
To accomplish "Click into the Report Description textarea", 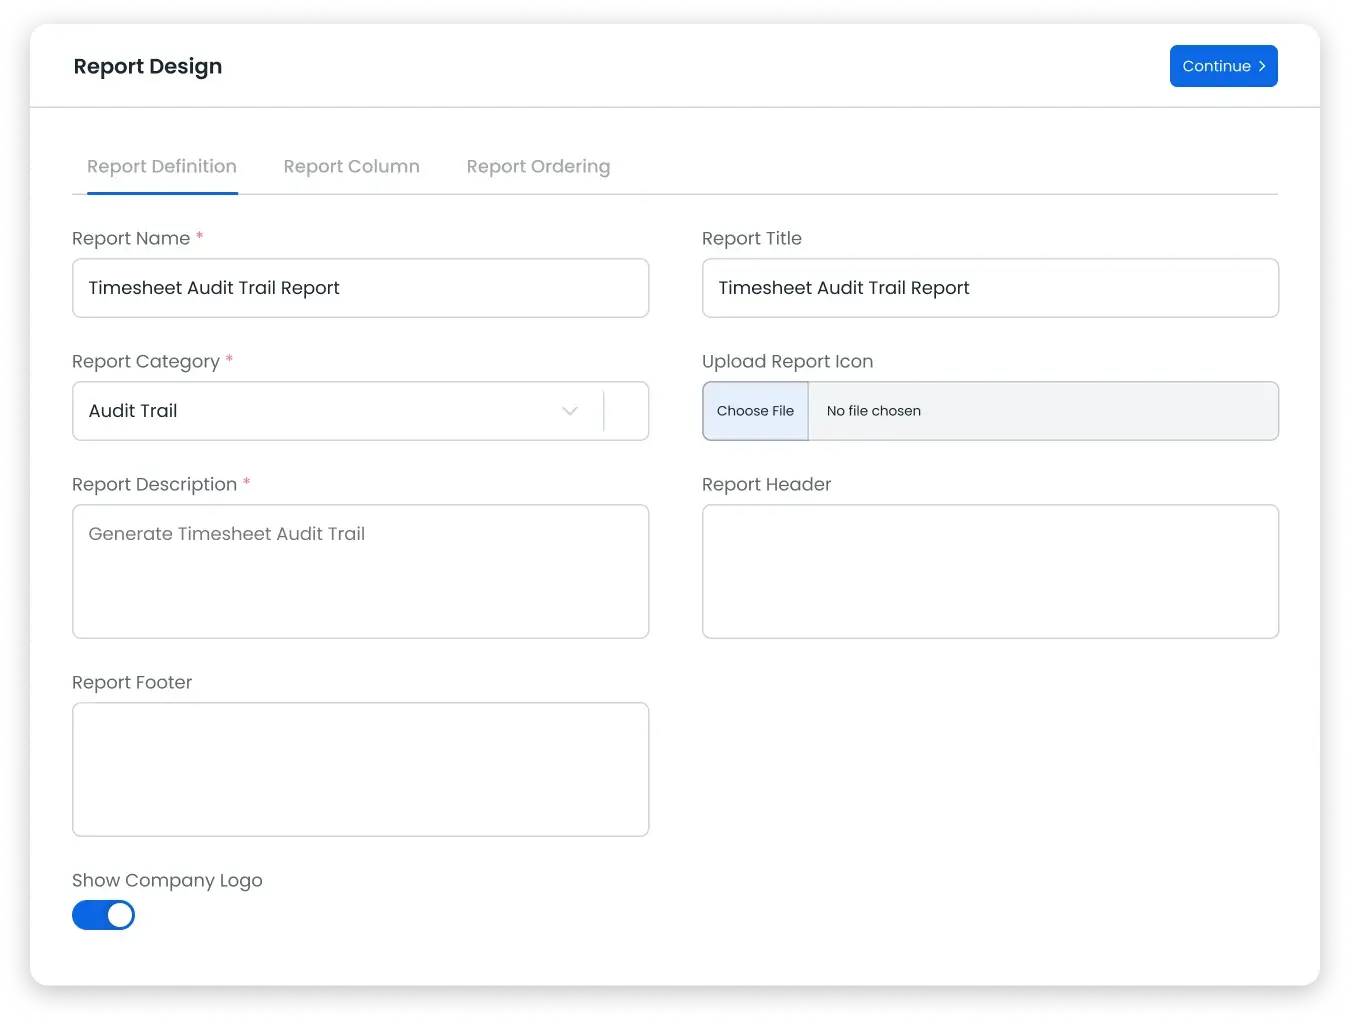I will click(361, 571).
